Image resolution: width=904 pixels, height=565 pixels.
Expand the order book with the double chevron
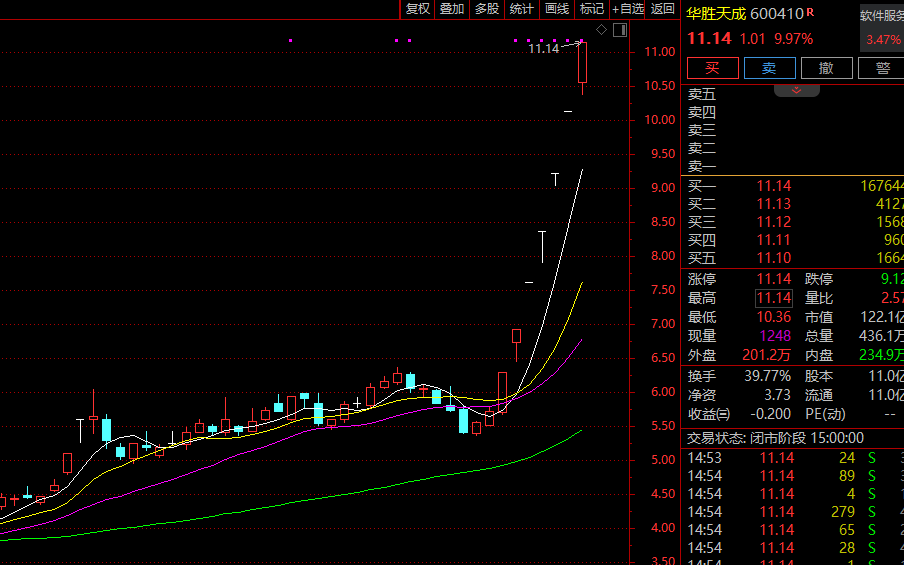[x=797, y=90]
